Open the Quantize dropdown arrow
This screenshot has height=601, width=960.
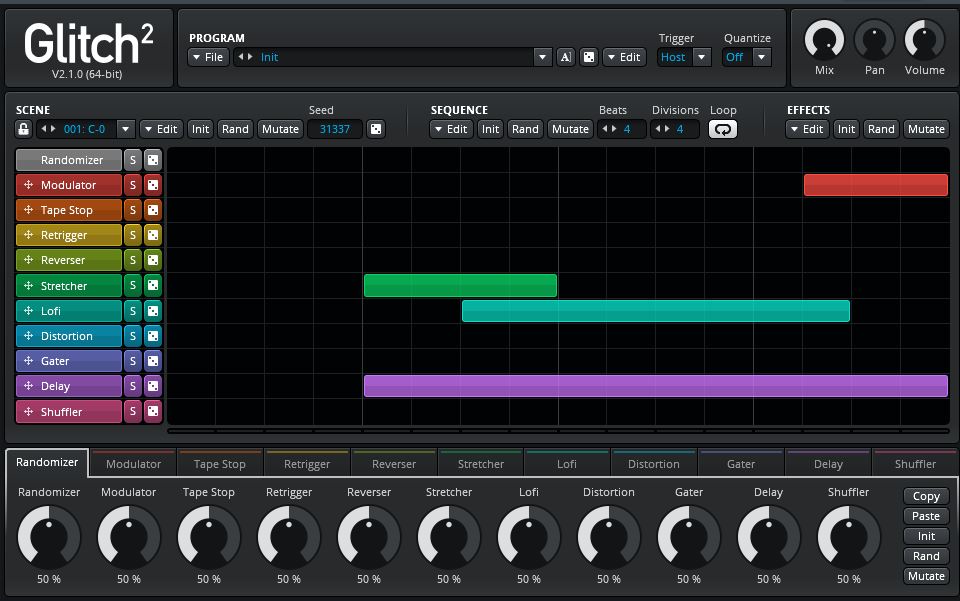(762, 57)
